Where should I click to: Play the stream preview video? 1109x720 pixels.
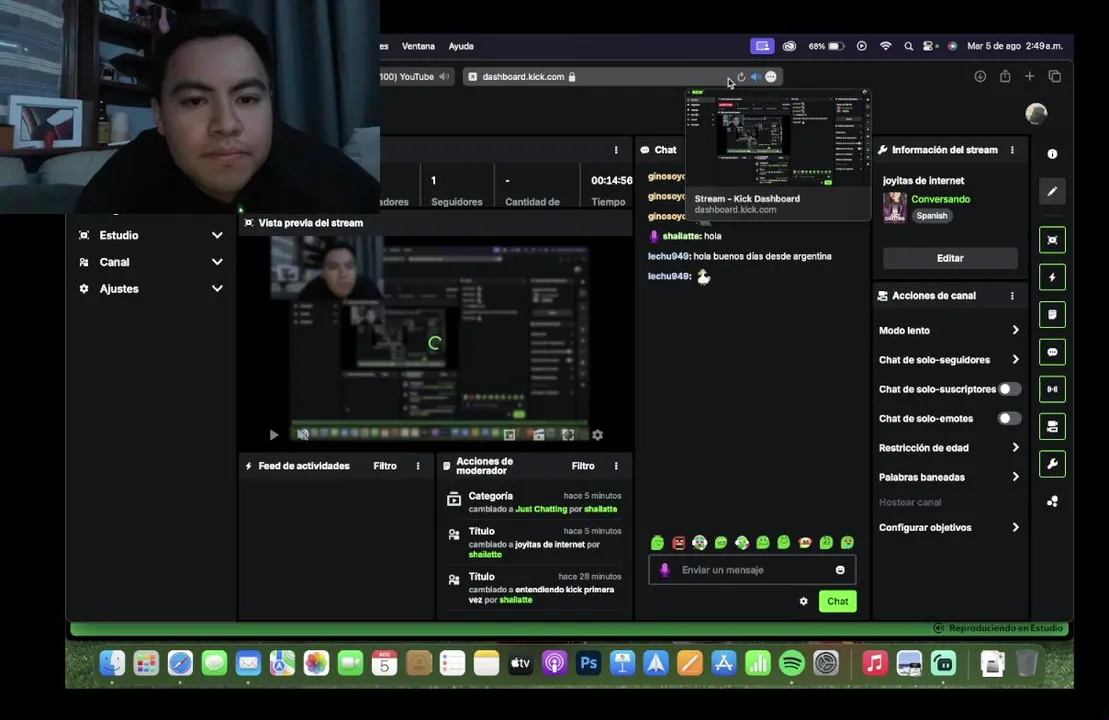(x=274, y=435)
